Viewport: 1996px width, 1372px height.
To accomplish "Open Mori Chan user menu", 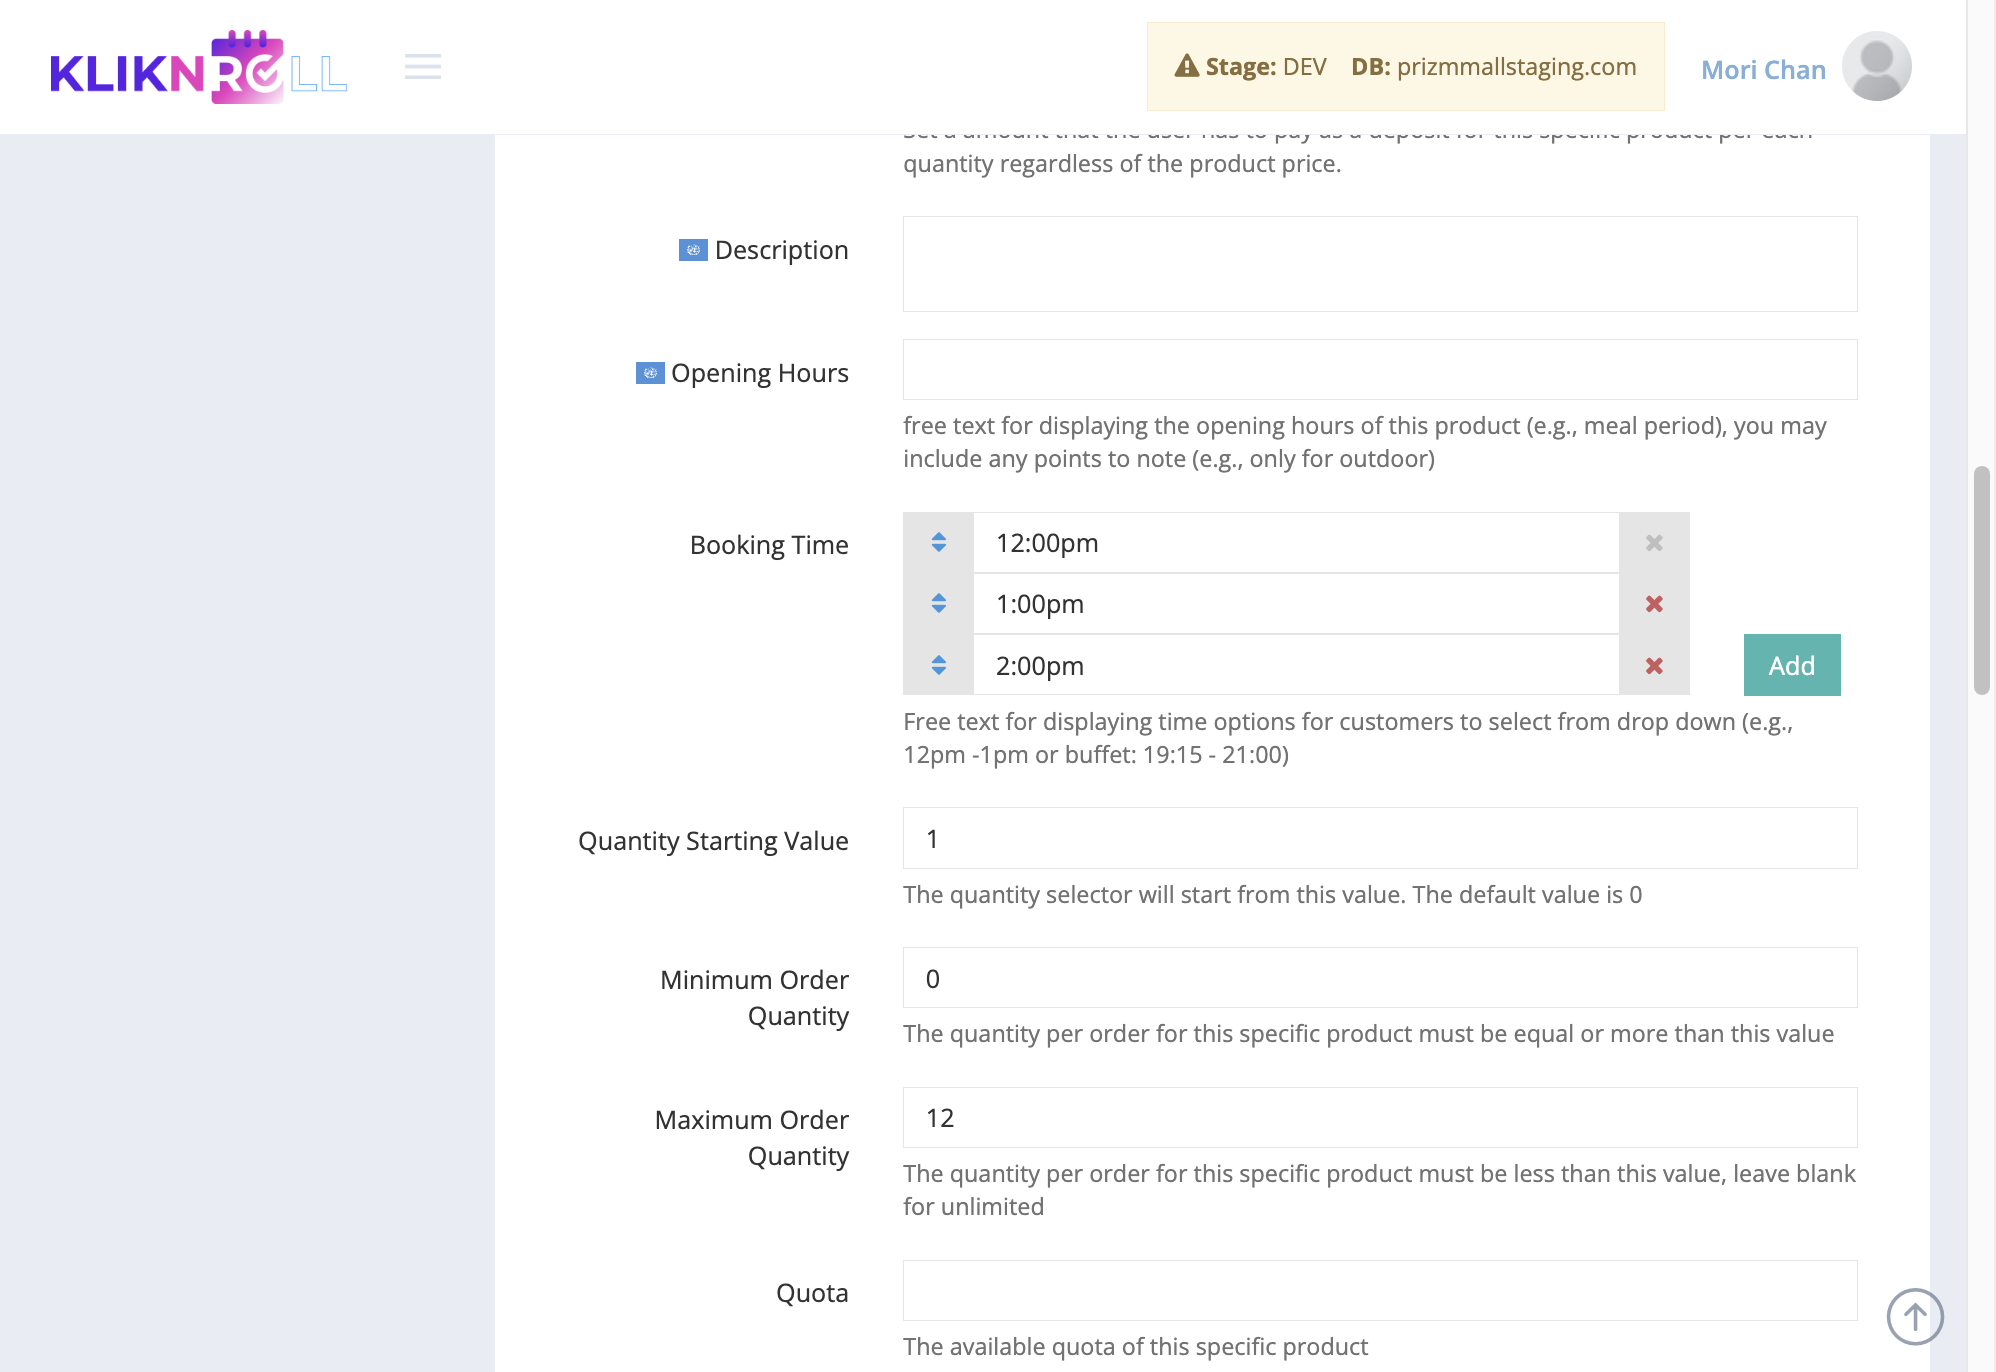I will tap(1764, 70).
